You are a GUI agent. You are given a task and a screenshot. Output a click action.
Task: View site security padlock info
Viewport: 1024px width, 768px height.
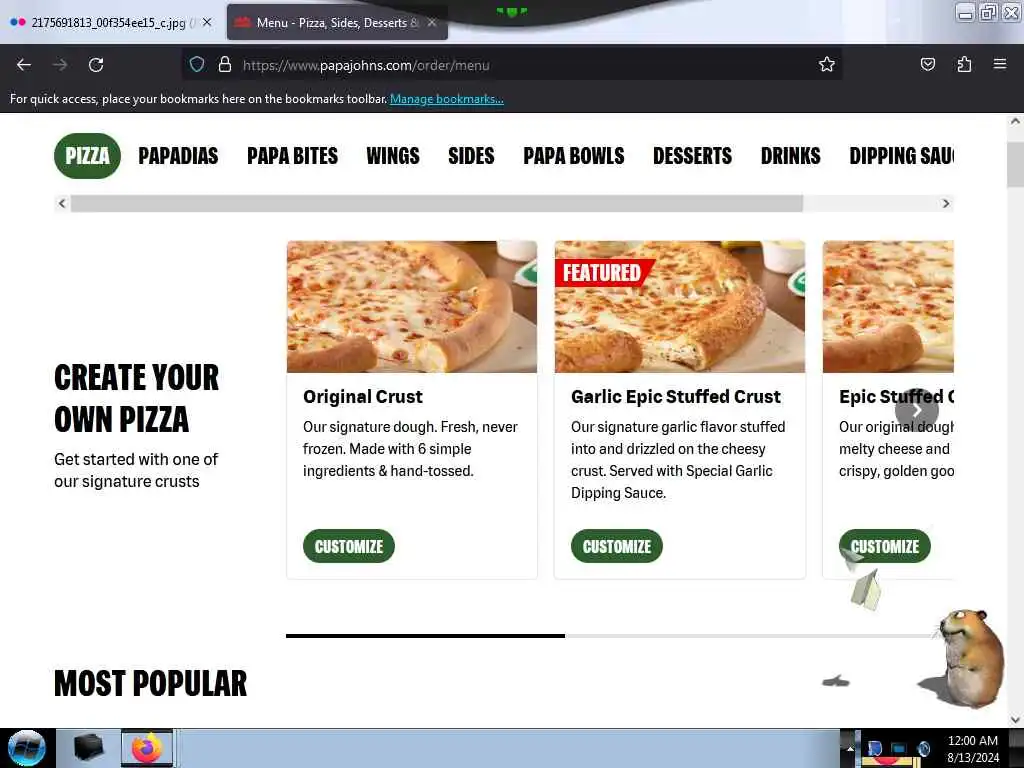[225, 65]
